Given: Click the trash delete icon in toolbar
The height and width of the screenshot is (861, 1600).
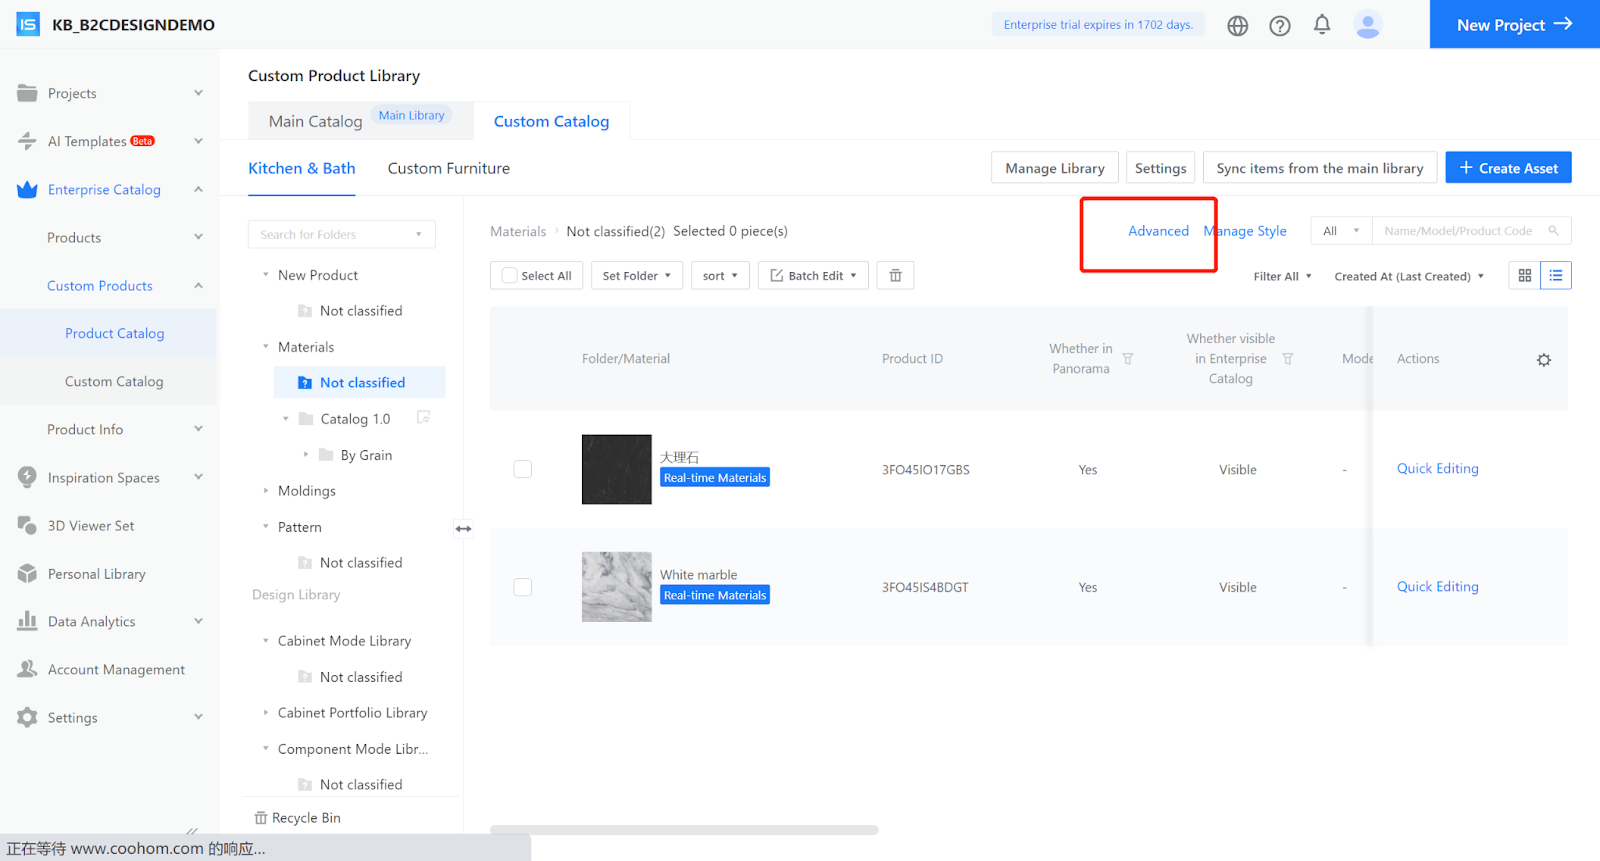Looking at the screenshot, I should (x=895, y=276).
